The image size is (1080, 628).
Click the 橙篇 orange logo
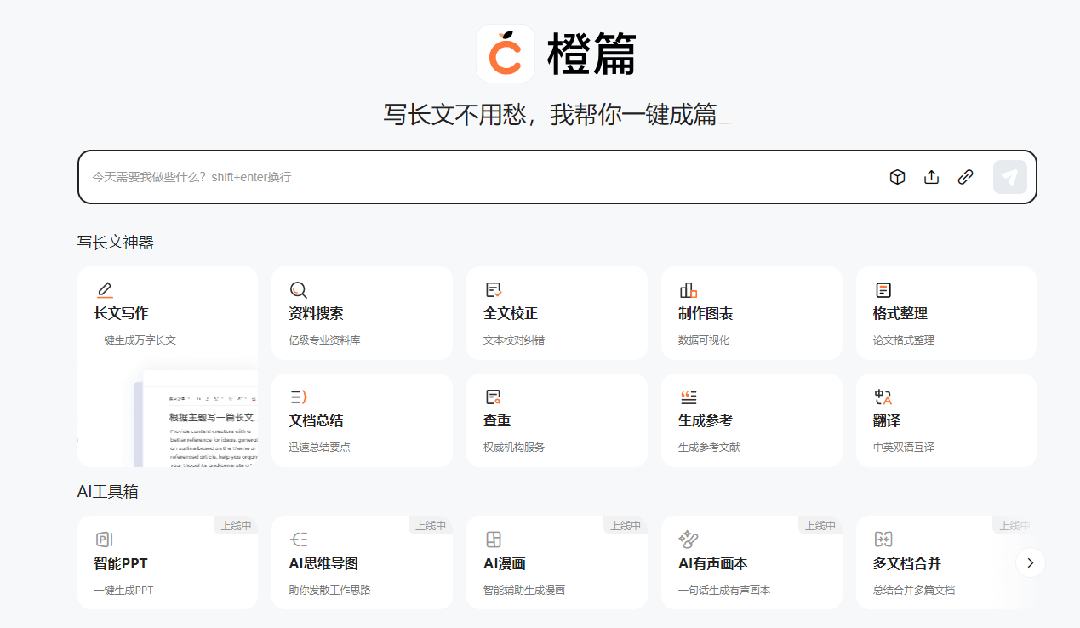point(506,54)
